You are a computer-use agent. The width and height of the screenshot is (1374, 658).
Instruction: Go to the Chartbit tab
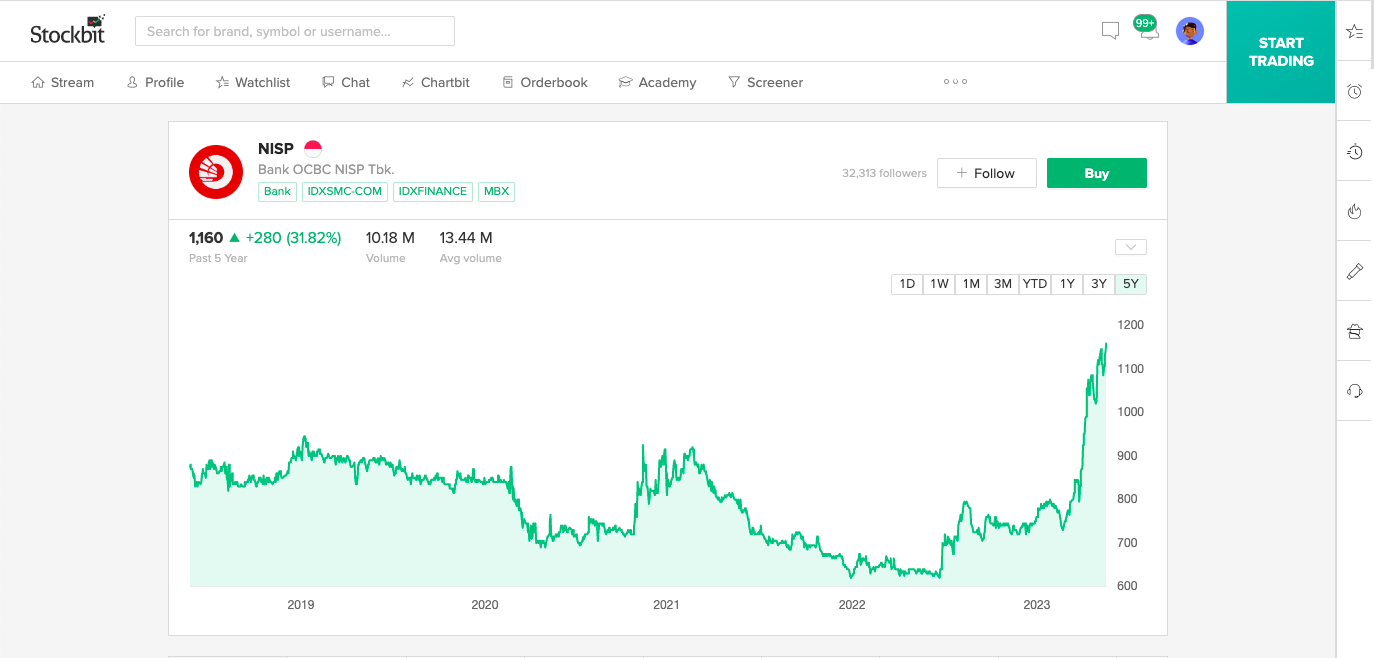click(436, 82)
